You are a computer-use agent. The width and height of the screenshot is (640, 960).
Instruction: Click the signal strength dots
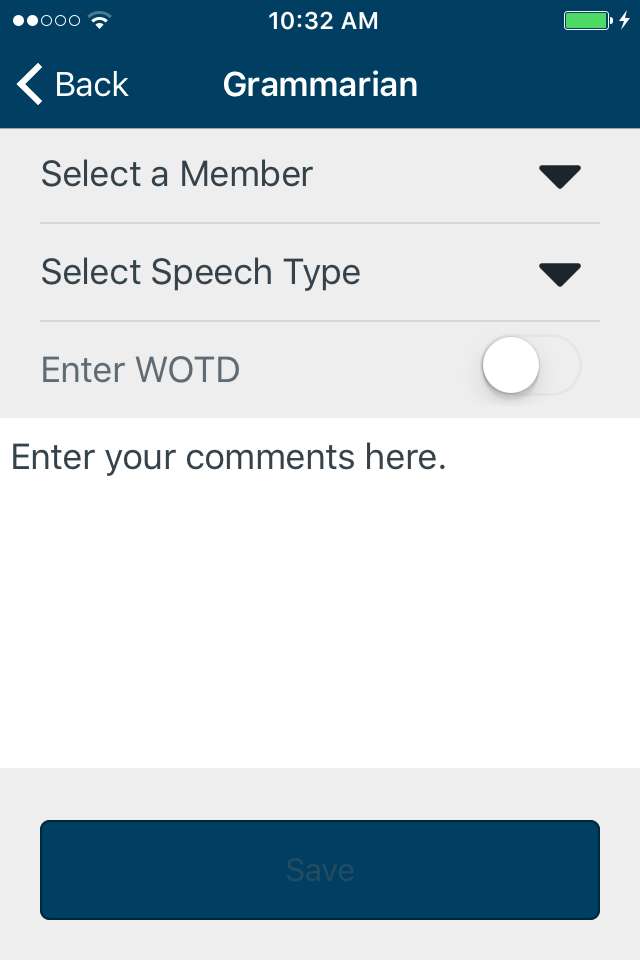(x=47, y=21)
